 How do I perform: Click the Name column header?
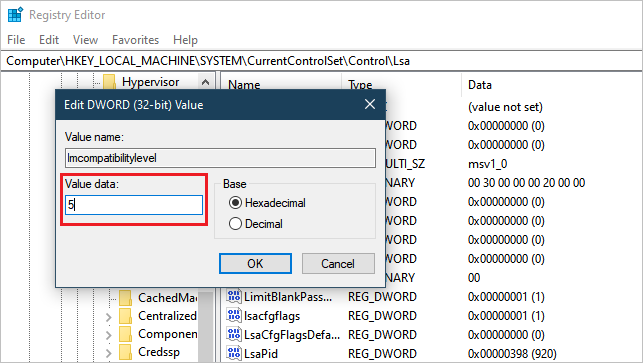(244, 84)
